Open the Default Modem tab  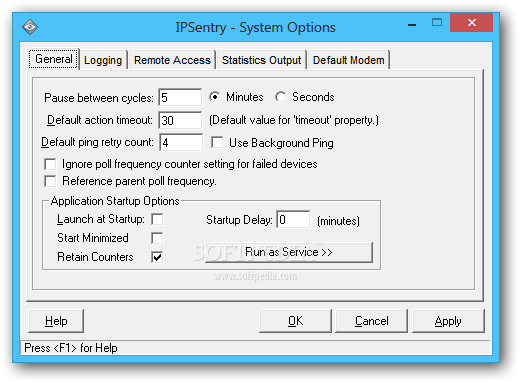point(348,60)
